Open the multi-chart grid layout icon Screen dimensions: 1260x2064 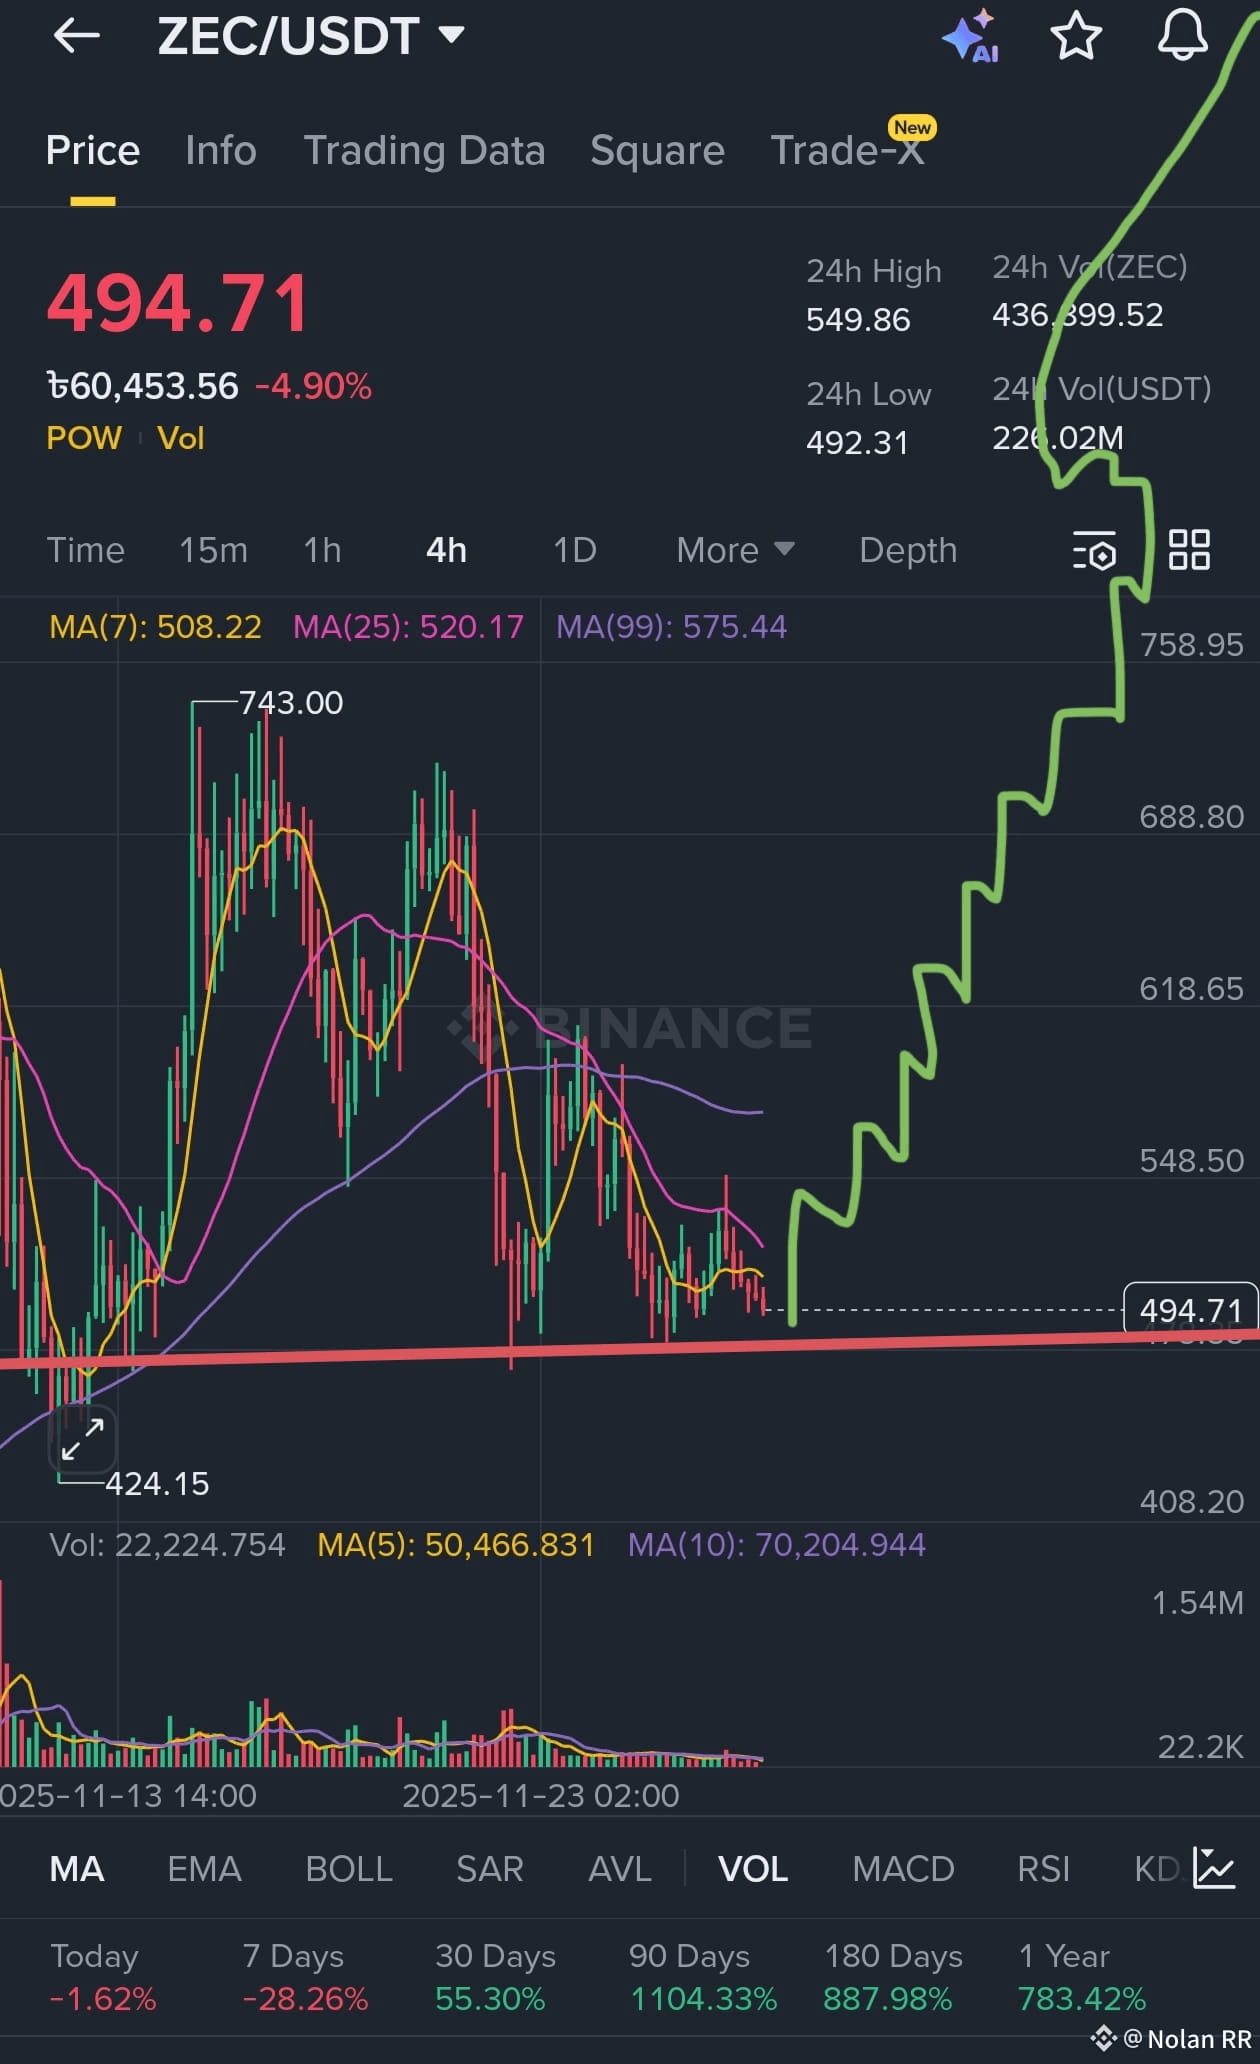(x=1189, y=550)
